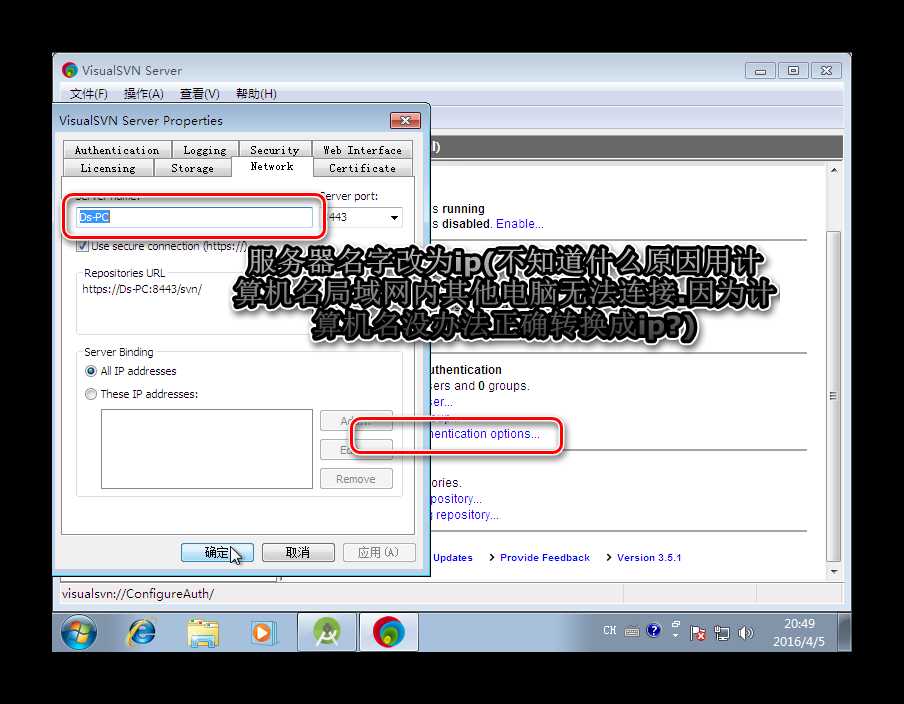Switch to the Certificate tab

[x=362, y=168]
